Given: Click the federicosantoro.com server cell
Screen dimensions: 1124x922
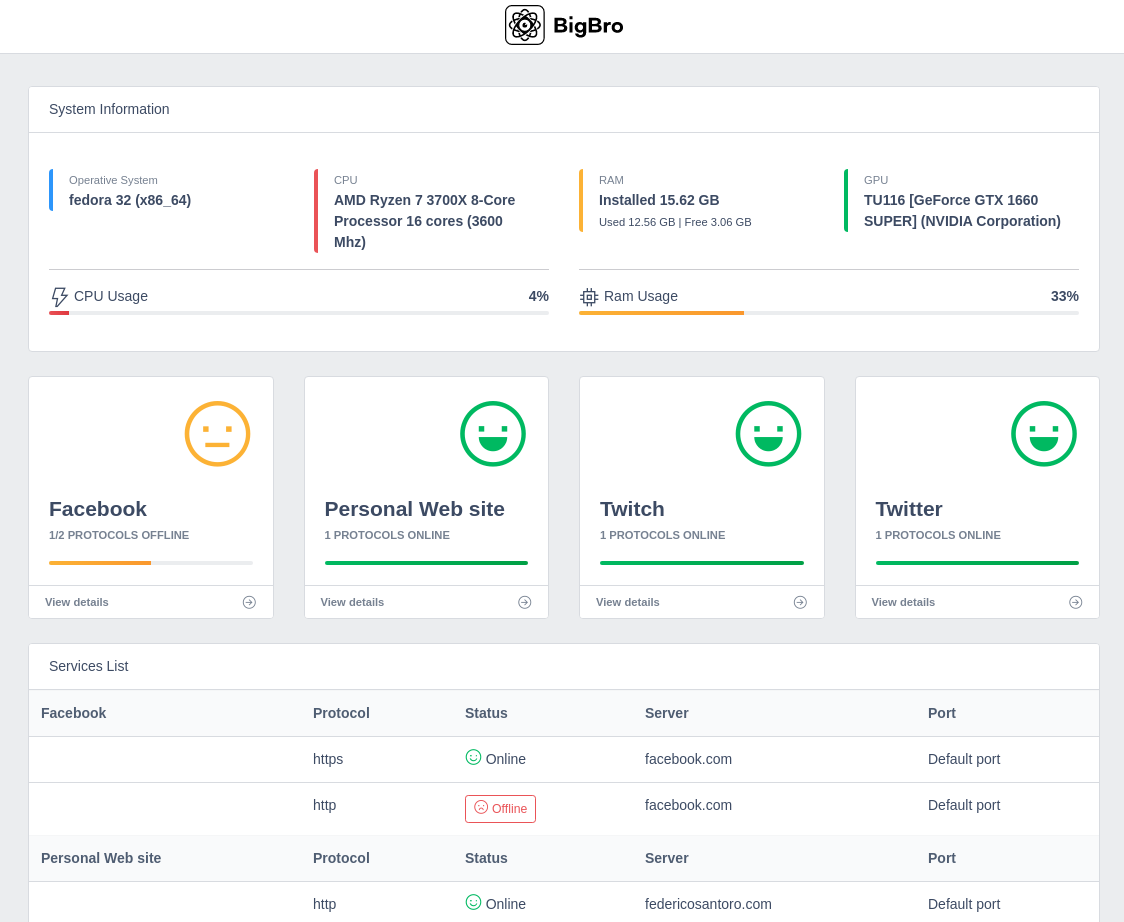Looking at the screenshot, I should point(708,904).
